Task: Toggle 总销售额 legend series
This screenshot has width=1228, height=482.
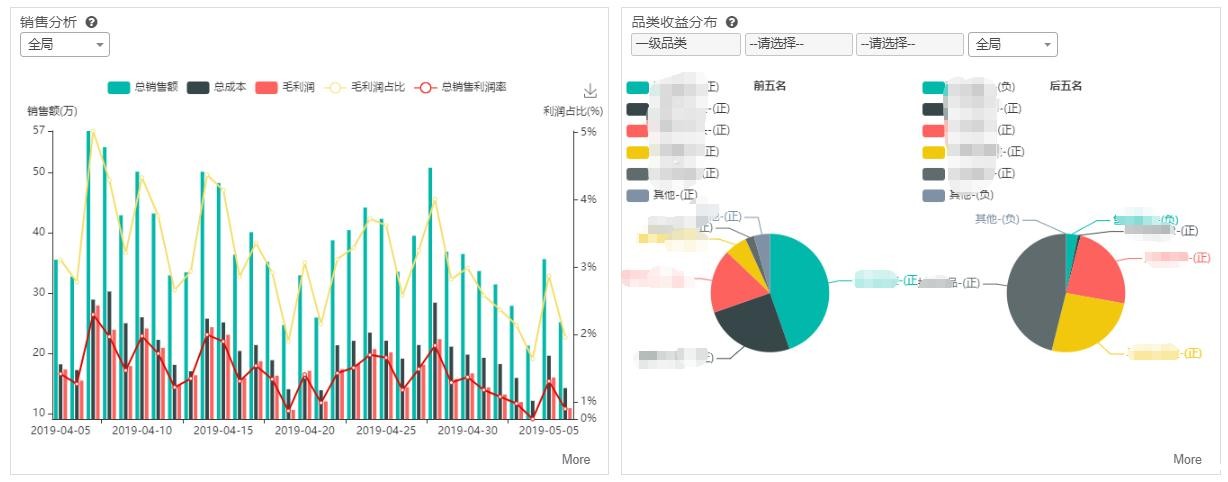Action: (143, 87)
